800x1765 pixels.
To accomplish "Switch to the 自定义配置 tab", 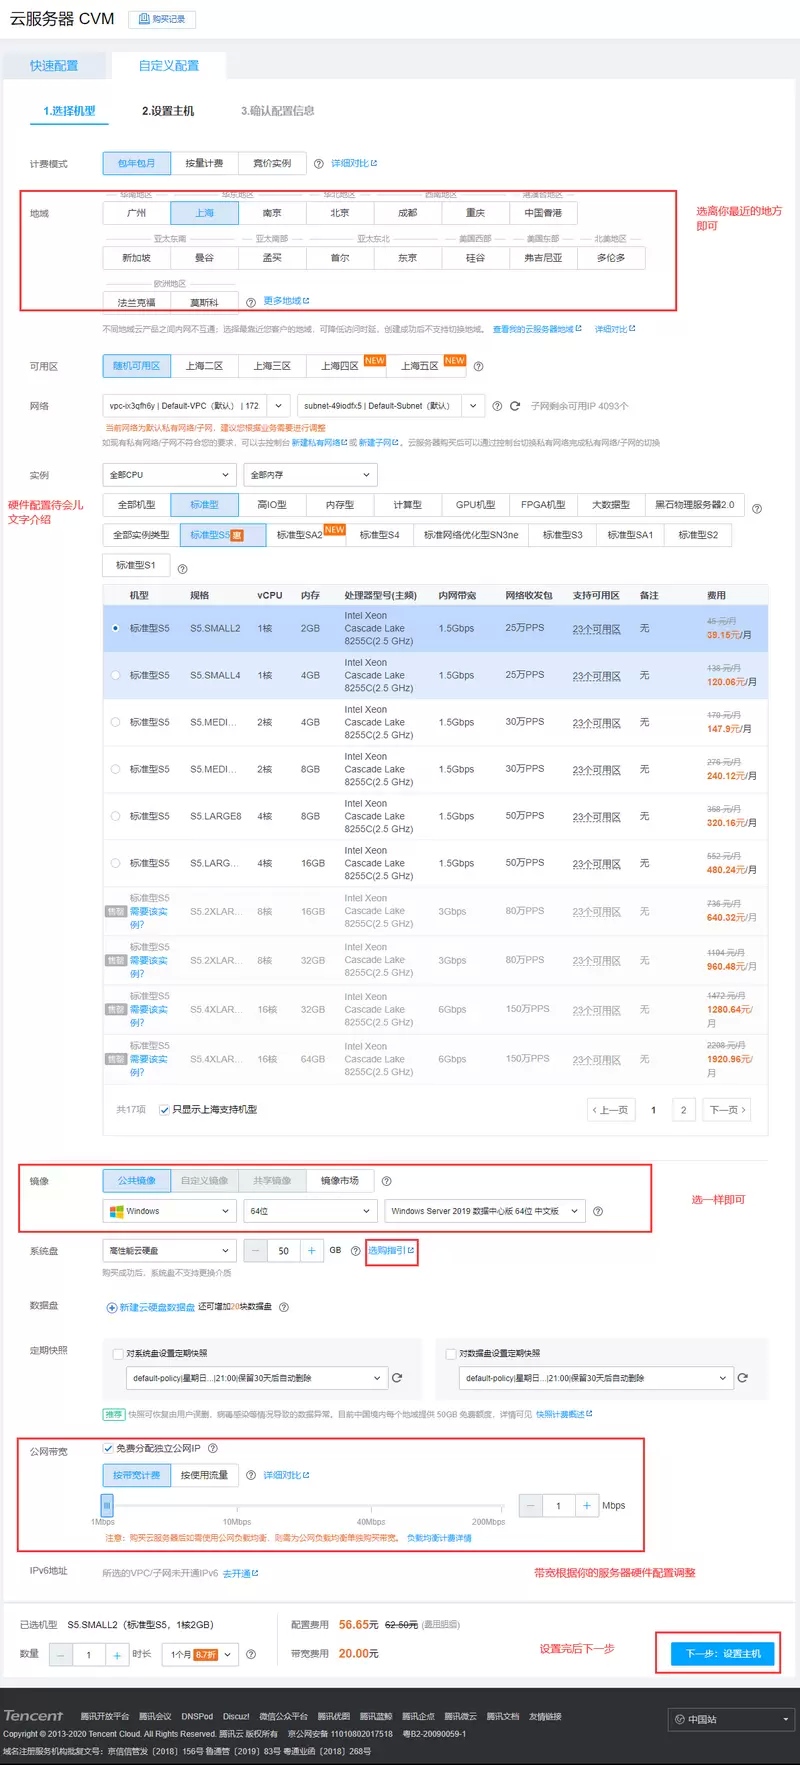I will pyautogui.click(x=169, y=66).
